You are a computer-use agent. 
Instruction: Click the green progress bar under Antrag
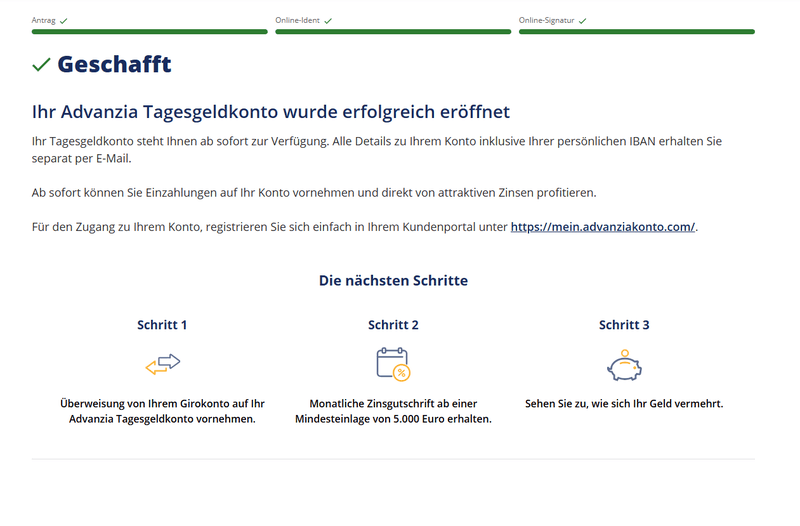click(149, 32)
